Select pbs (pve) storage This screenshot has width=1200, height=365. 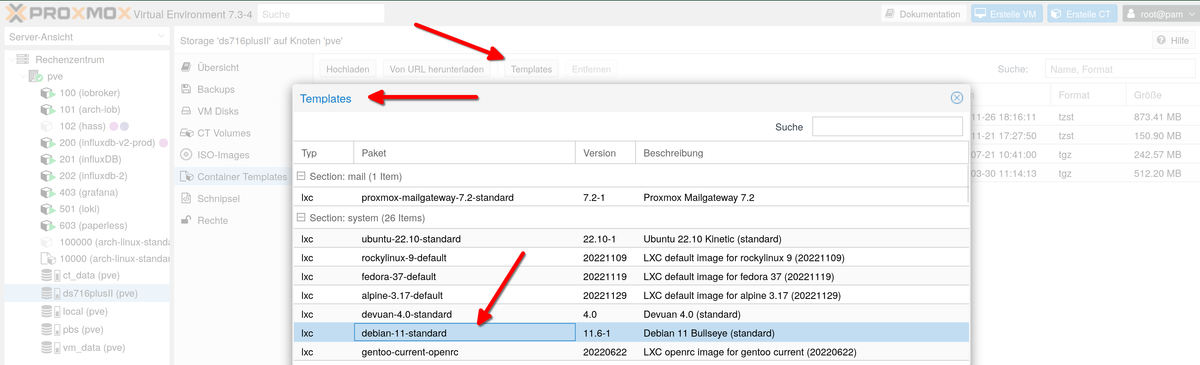coord(82,329)
